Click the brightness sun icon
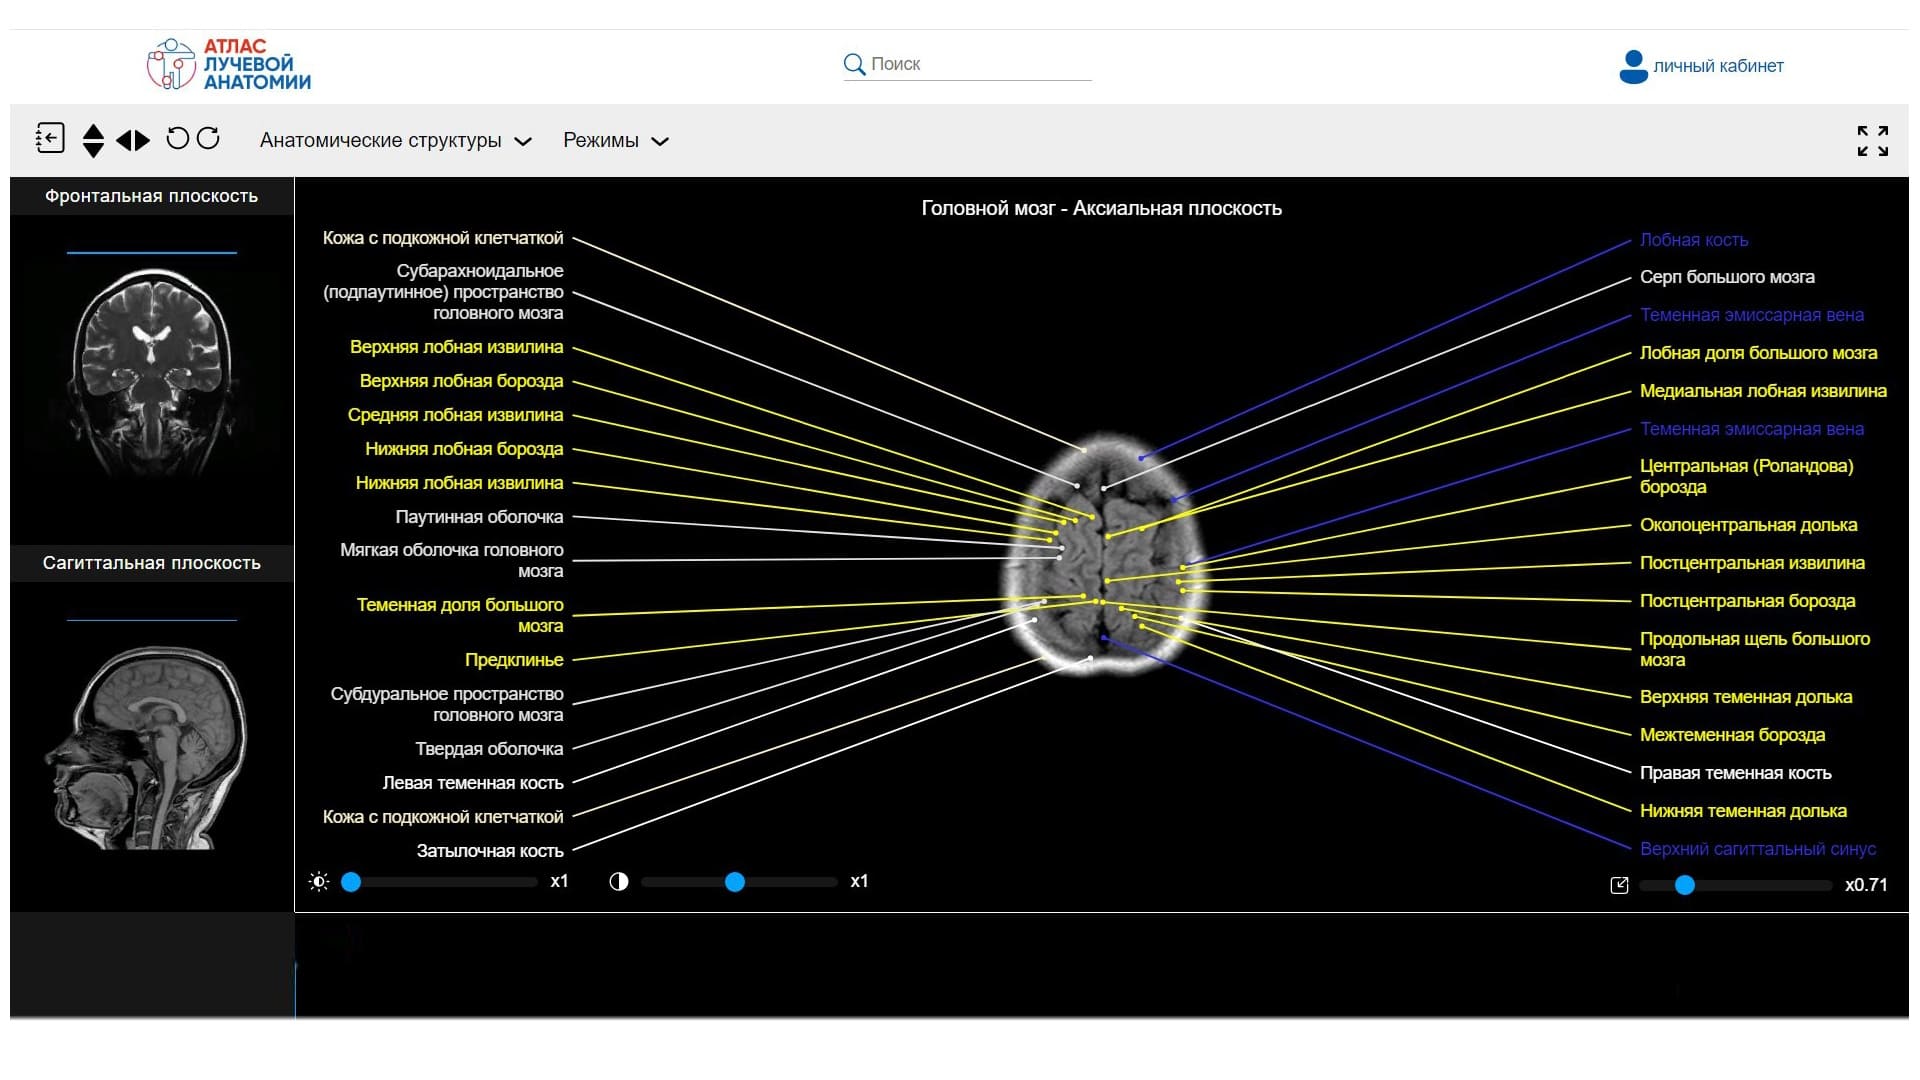The height and width of the screenshot is (1080, 1920). (319, 882)
